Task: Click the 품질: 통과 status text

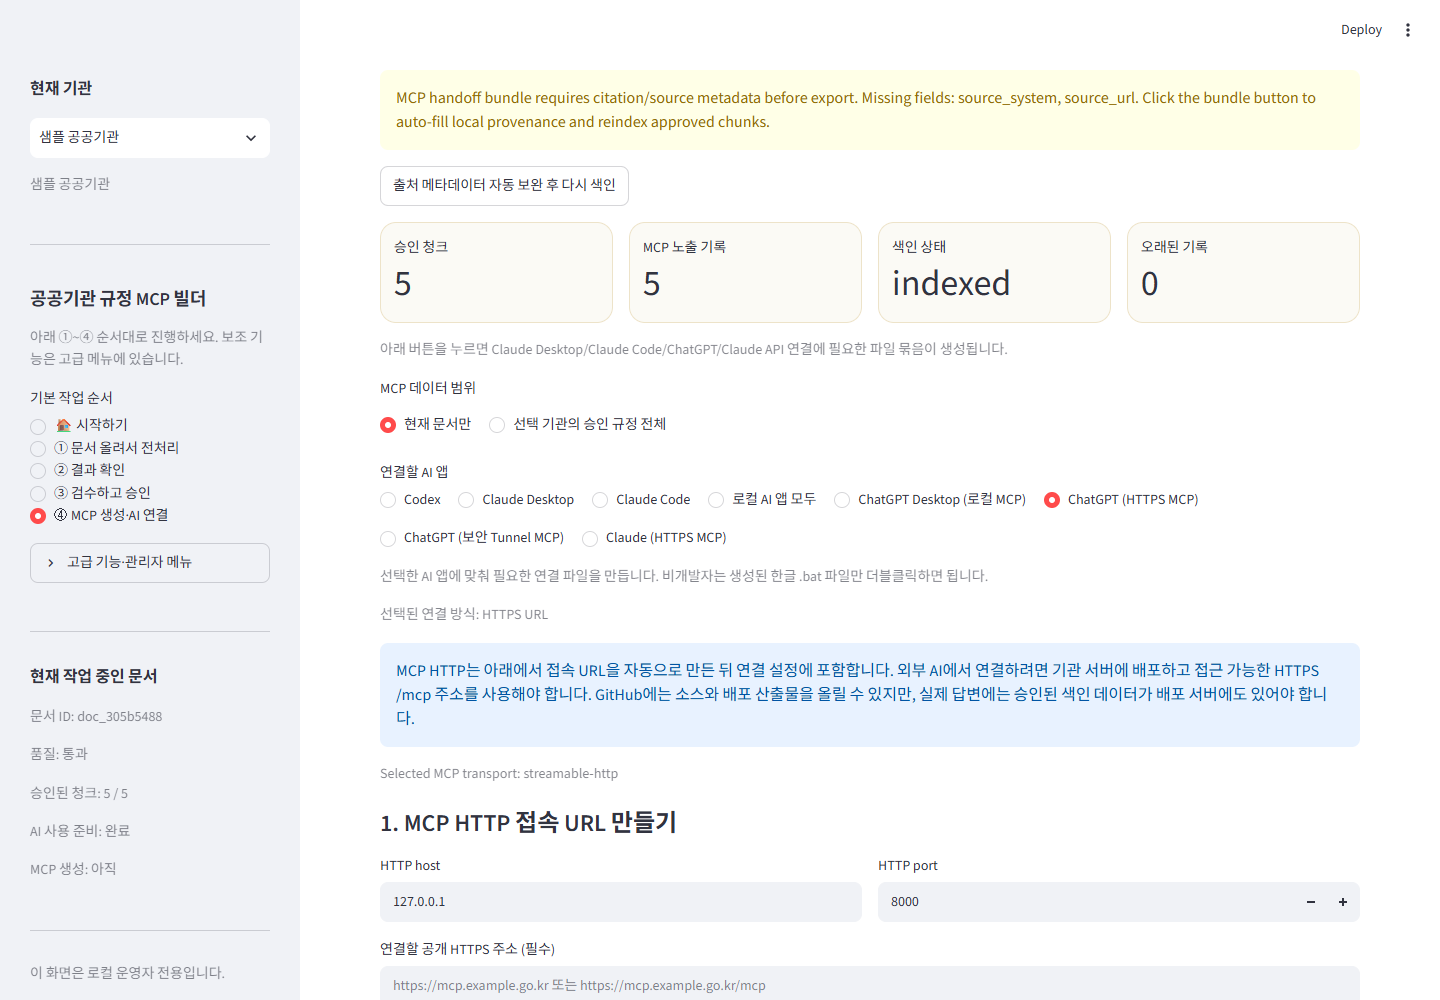Action: click(x=59, y=754)
